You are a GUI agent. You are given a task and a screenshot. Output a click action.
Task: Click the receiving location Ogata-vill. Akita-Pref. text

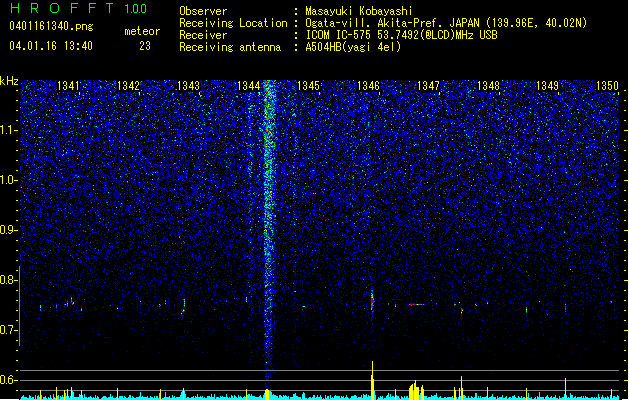click(x=446, y=23)
